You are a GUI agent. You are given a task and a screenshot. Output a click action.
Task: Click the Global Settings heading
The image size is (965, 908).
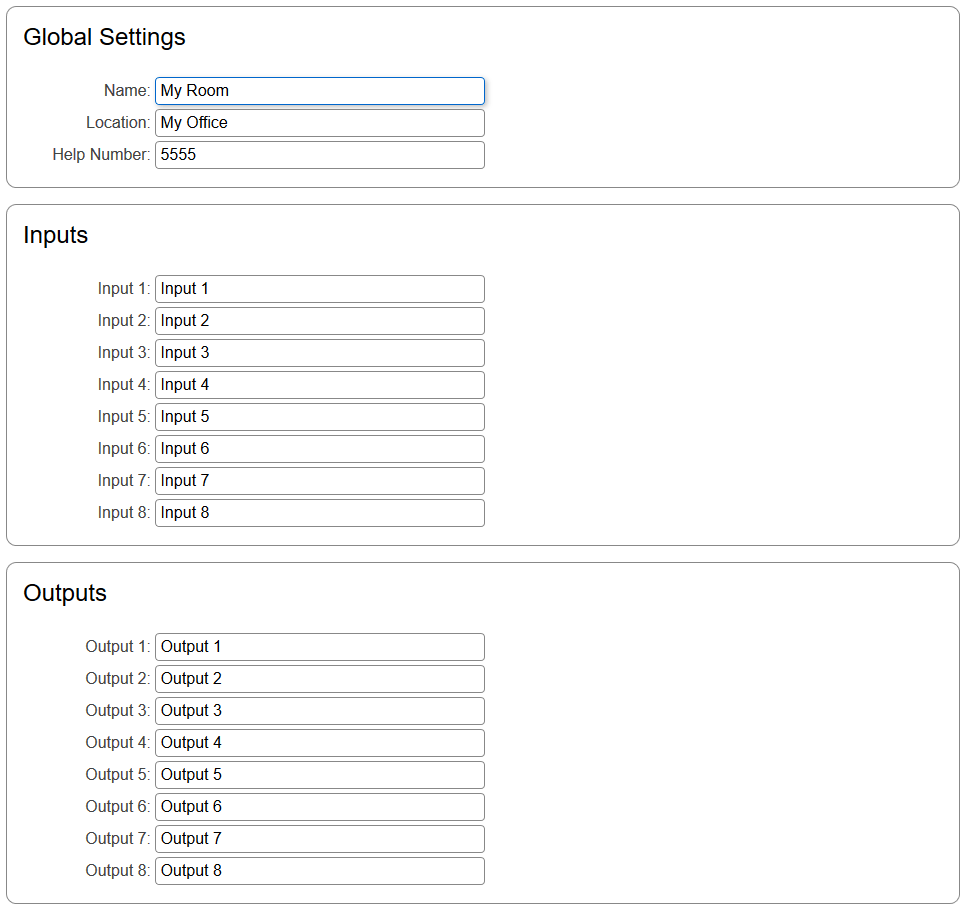click(x=104, y=37)
